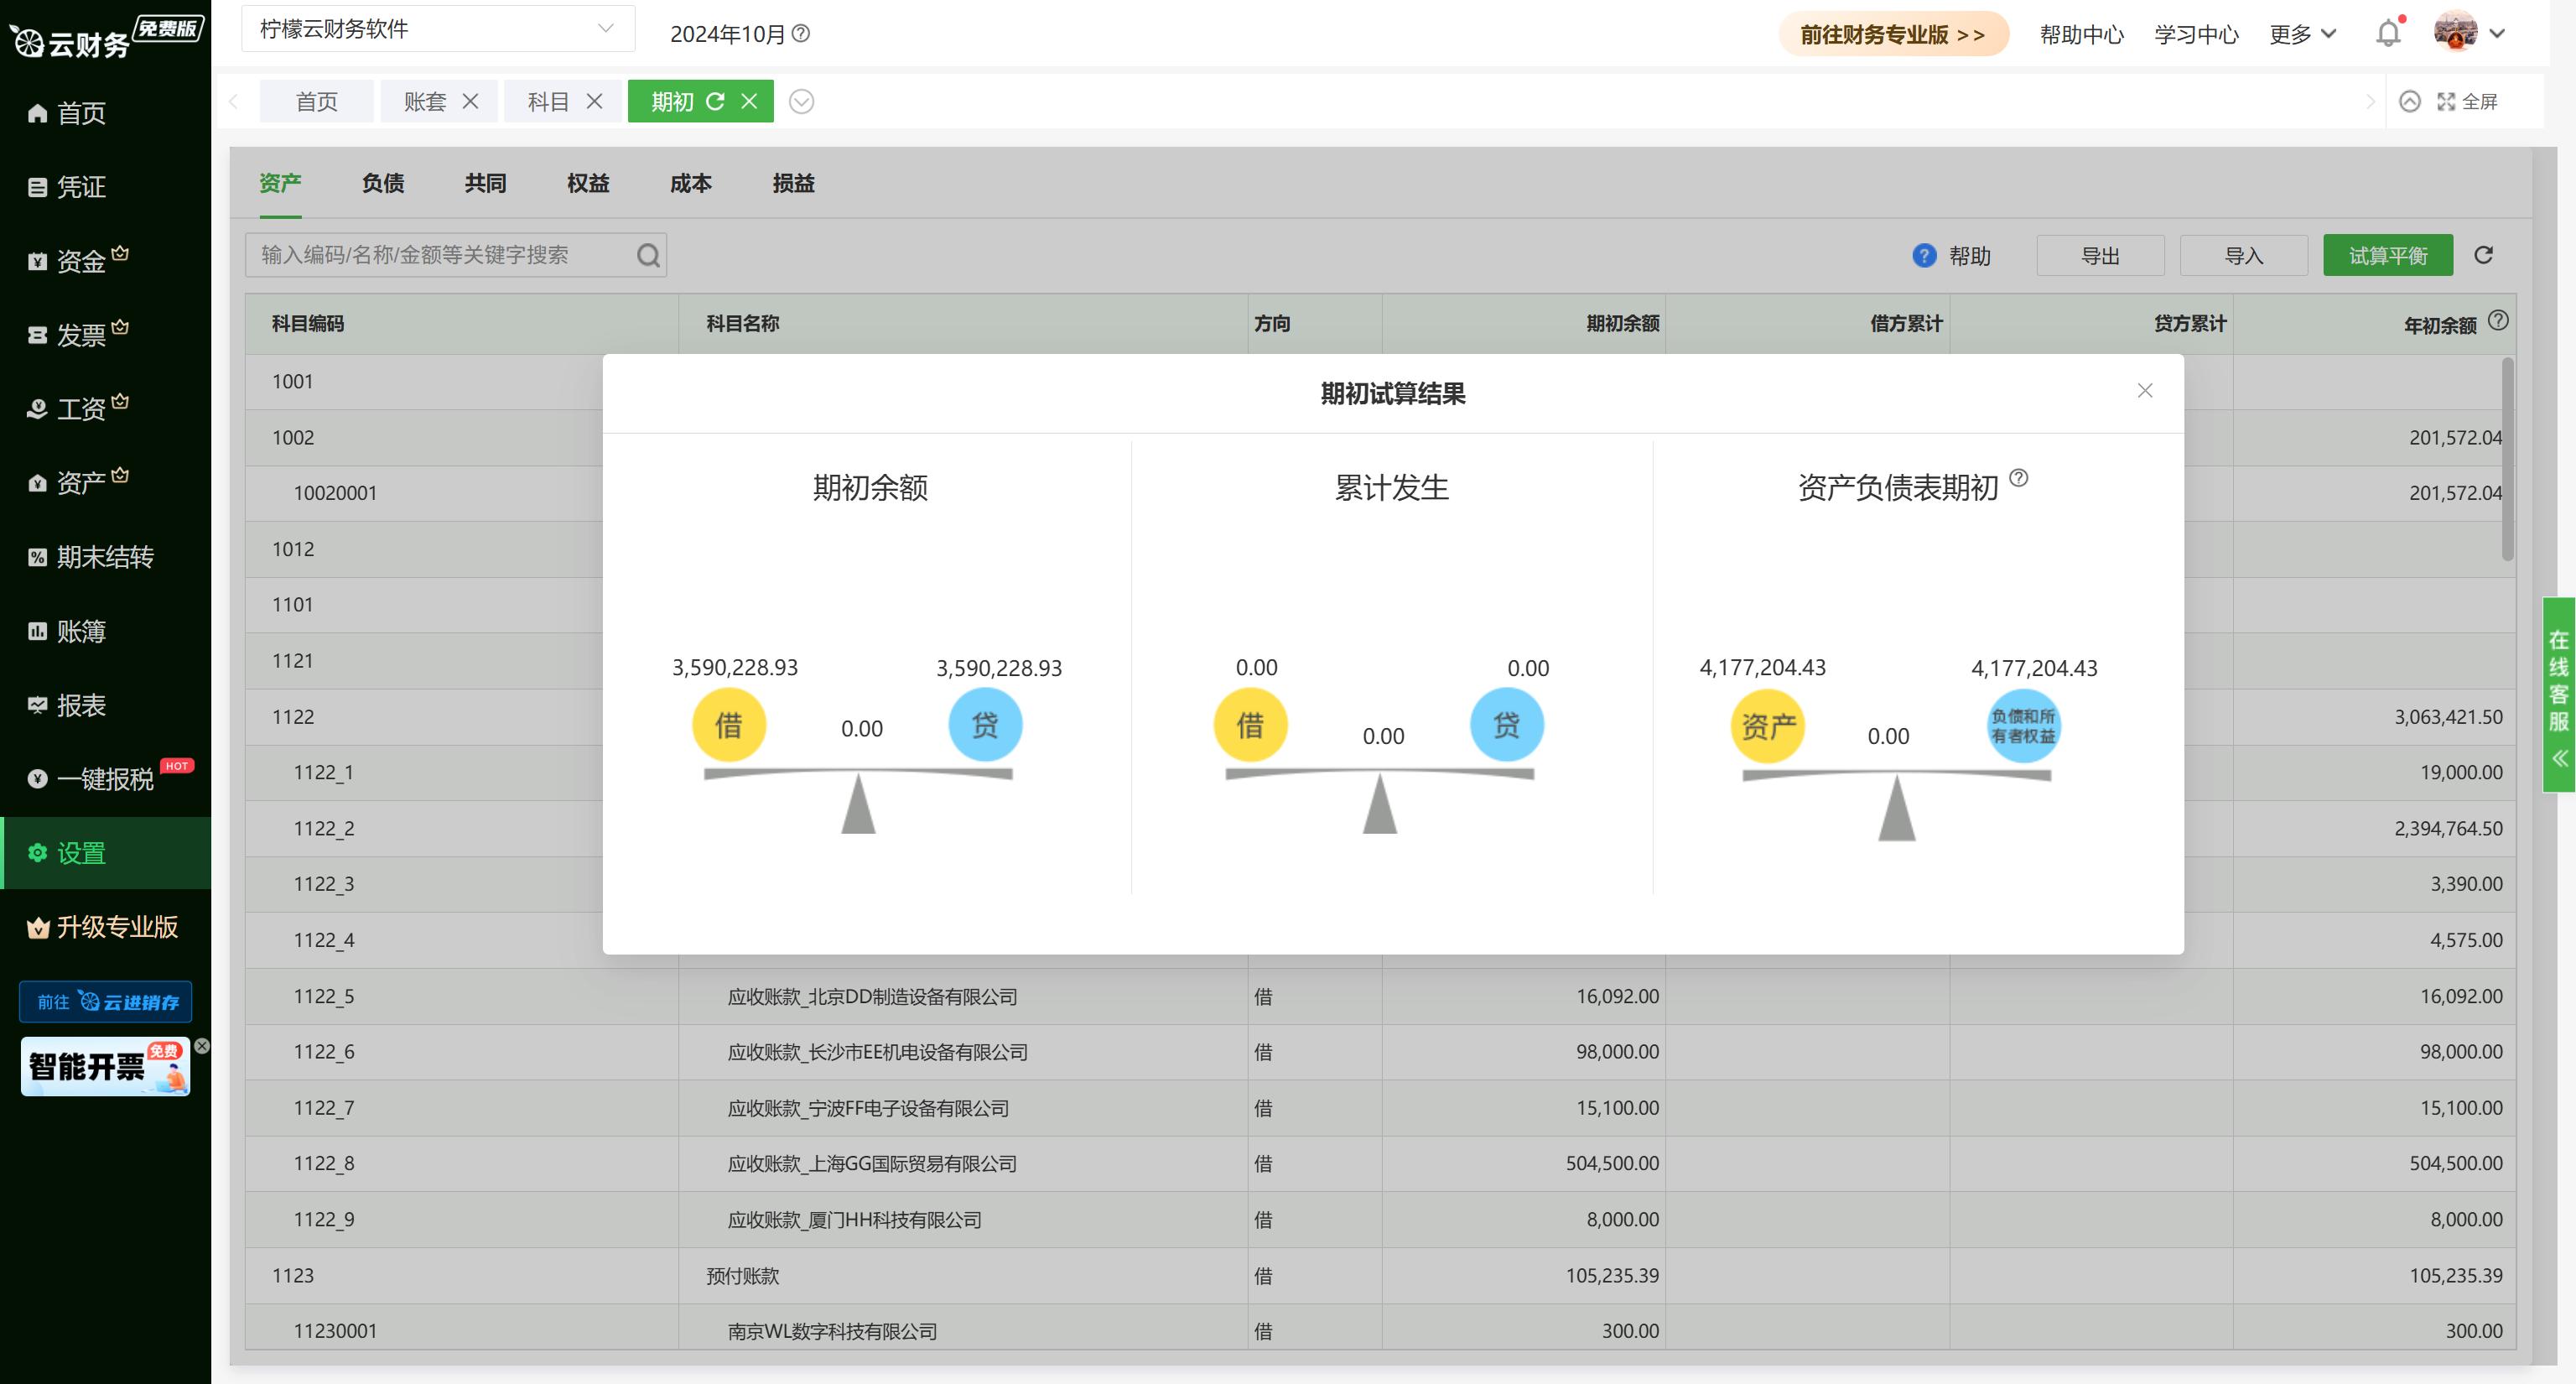
Task: Click the subject search input field
Action: [x=440, y=254]
